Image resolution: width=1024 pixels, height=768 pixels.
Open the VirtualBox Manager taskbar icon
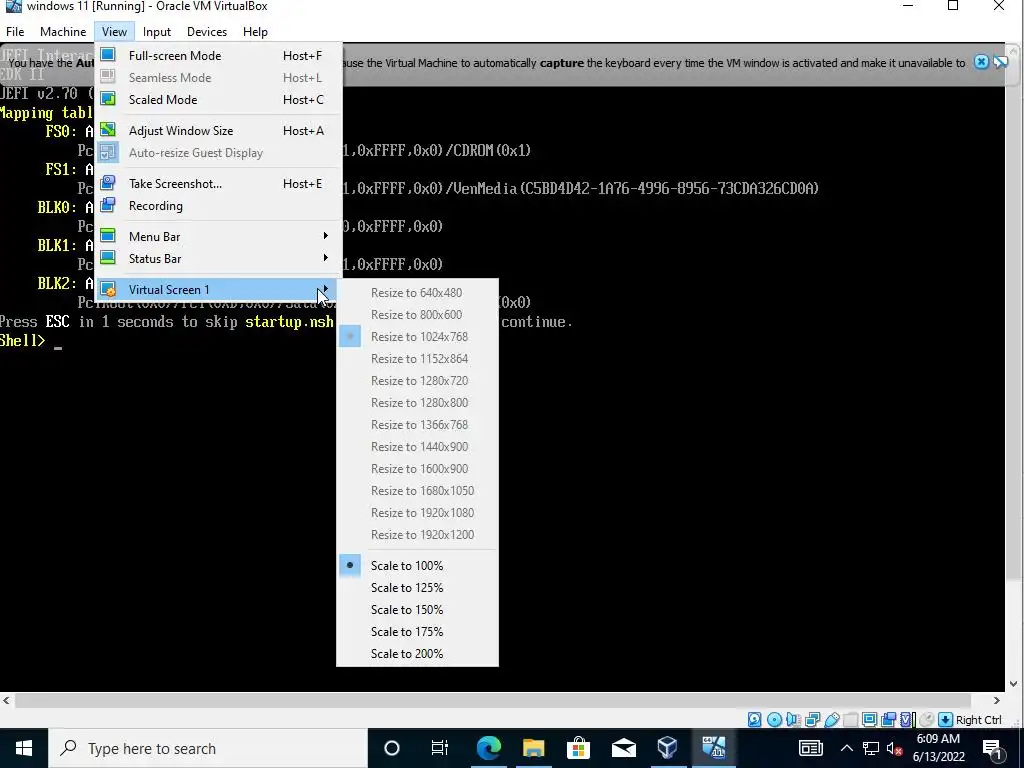point(667,748)
